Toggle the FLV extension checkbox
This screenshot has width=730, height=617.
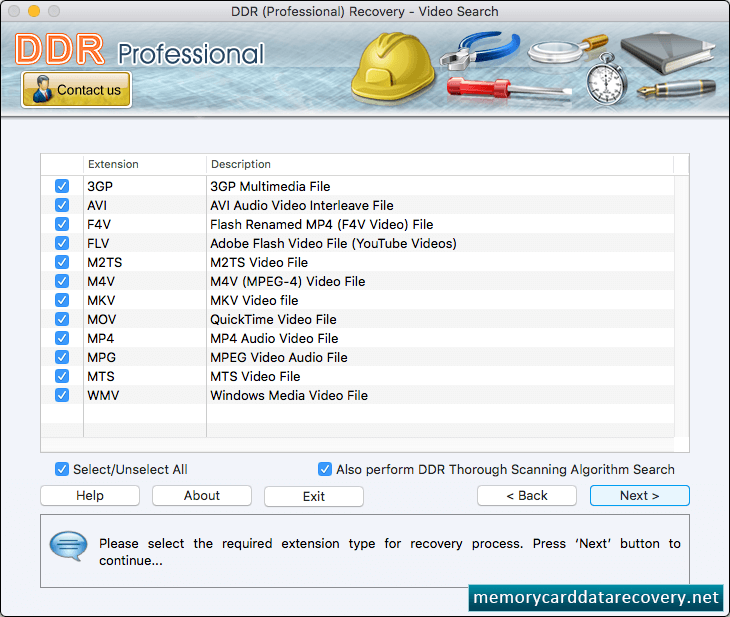point(62,243)
